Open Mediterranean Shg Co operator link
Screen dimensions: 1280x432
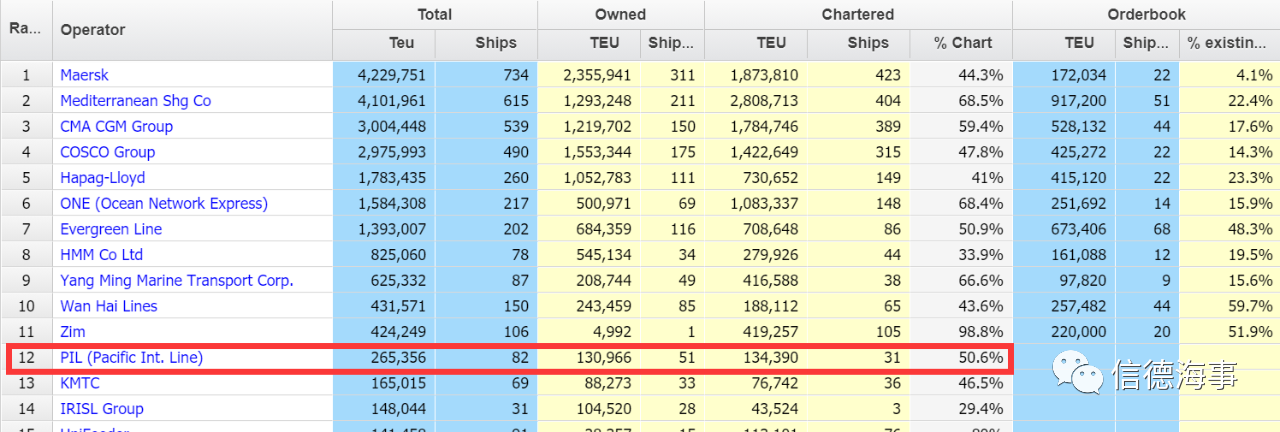coord(135,101)
